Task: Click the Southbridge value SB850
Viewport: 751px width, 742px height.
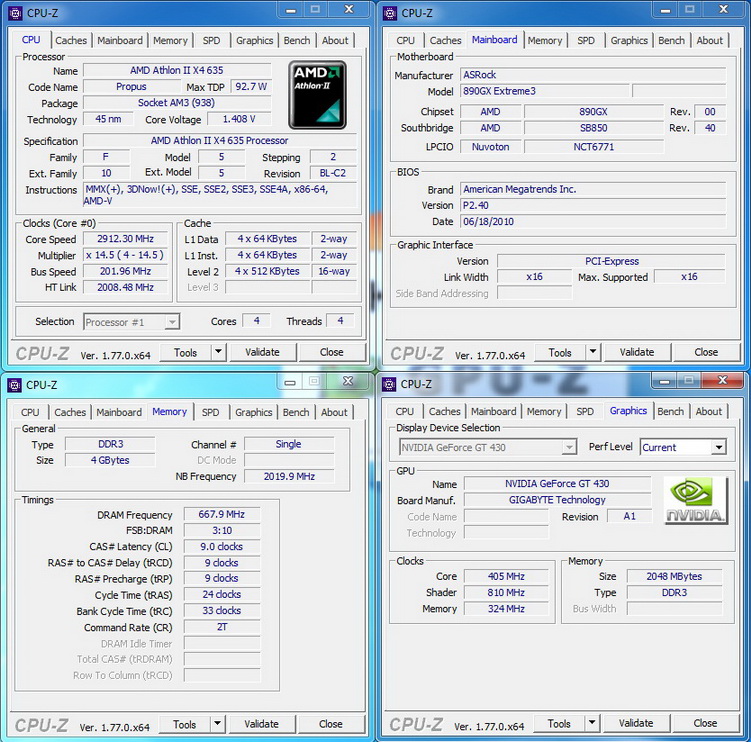Action: (594, 128)
